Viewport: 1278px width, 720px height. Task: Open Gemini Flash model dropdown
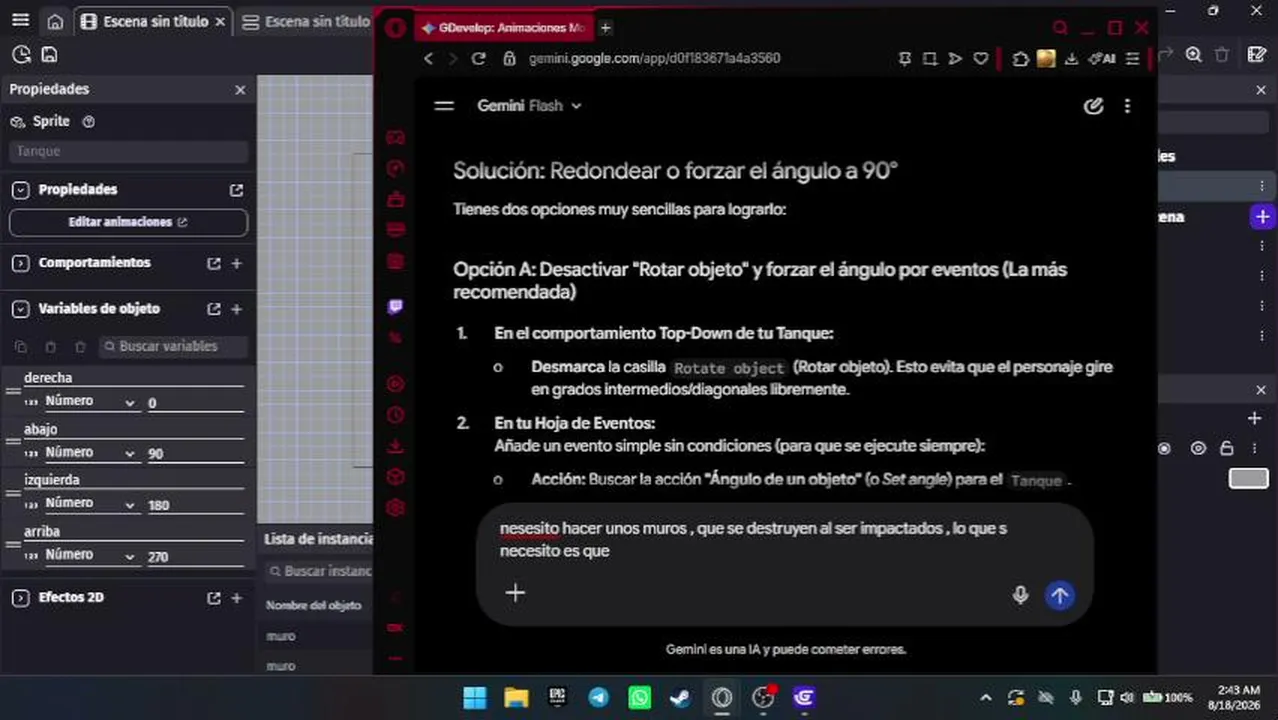[x=529, y=105]
